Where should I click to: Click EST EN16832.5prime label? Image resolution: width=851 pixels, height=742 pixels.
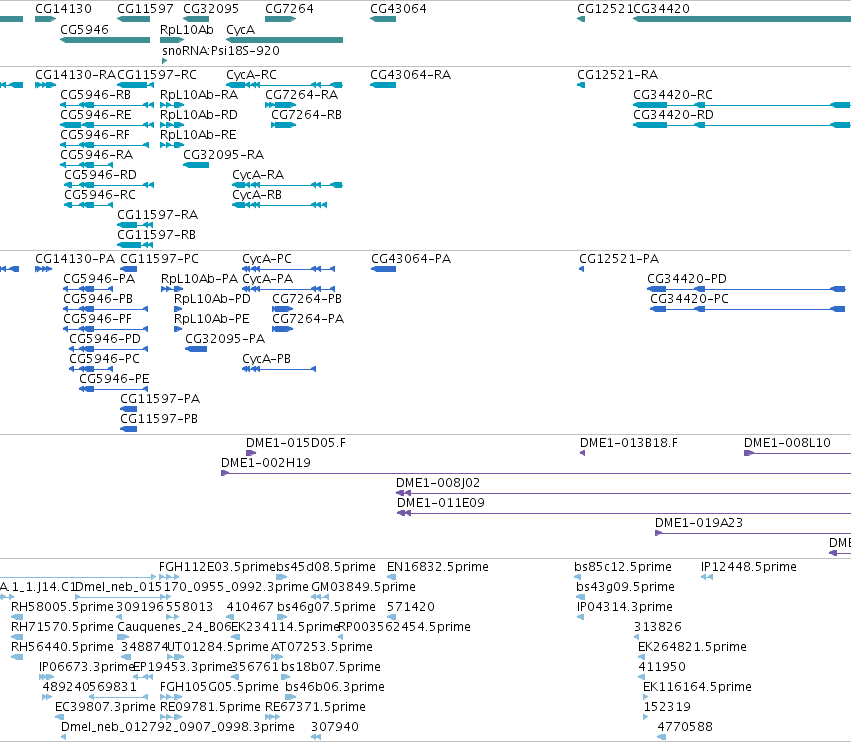438,567
